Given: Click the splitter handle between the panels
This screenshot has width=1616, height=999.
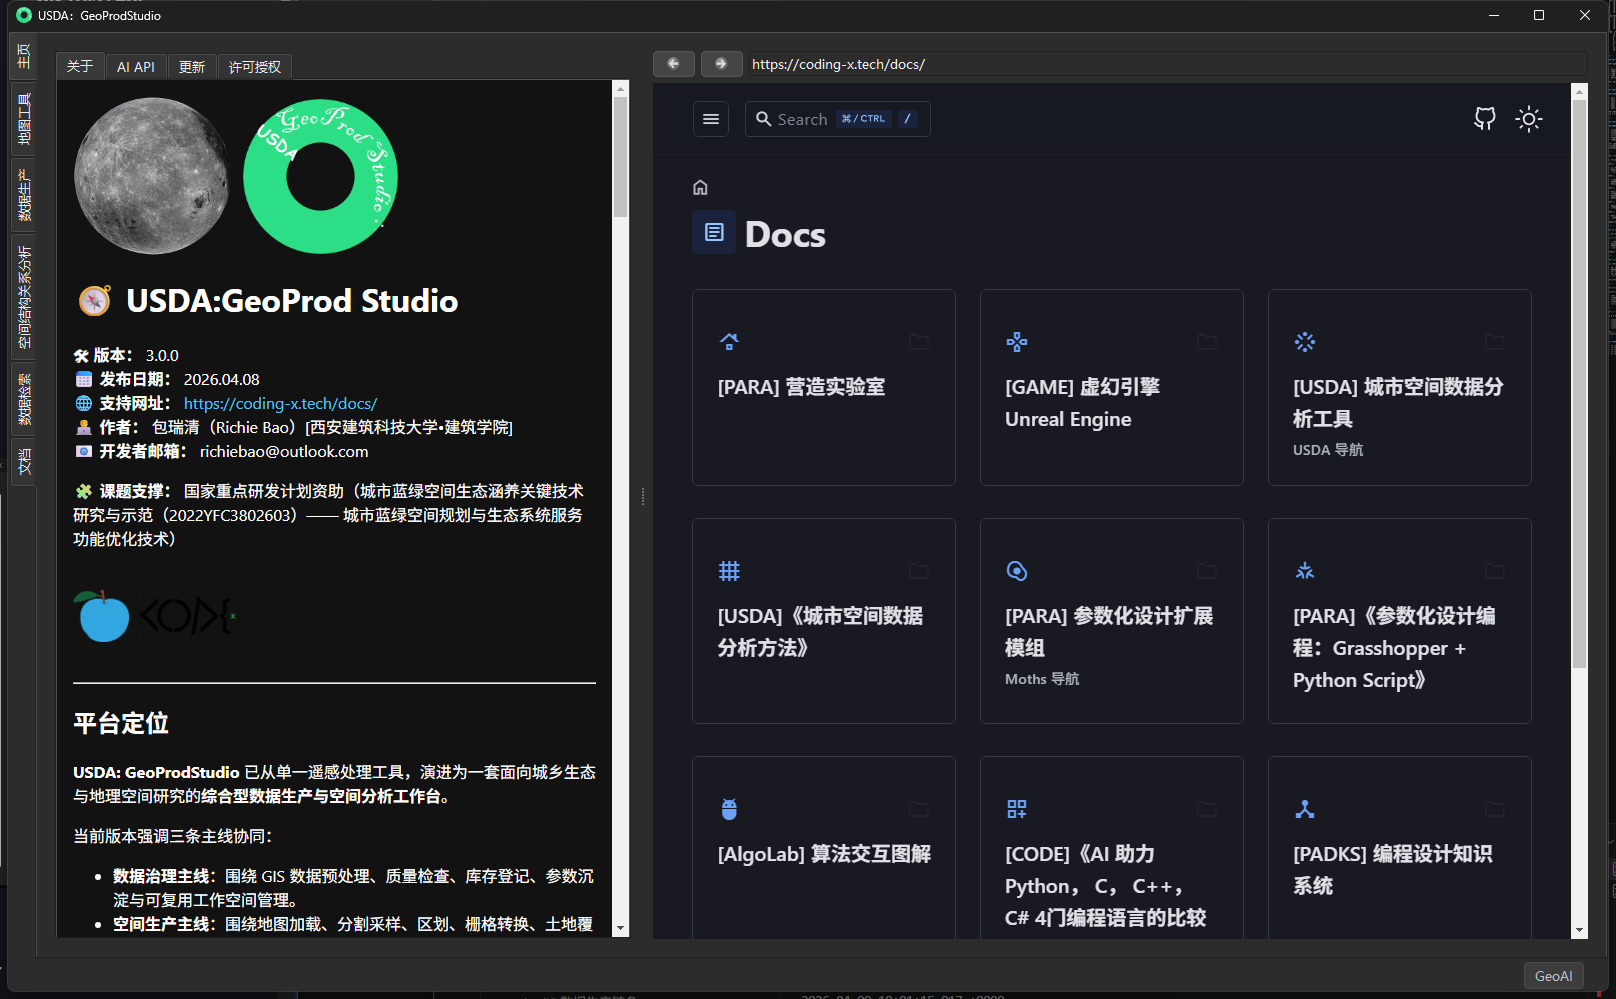Looking at the screenshot, I should (x=642, y=496).
